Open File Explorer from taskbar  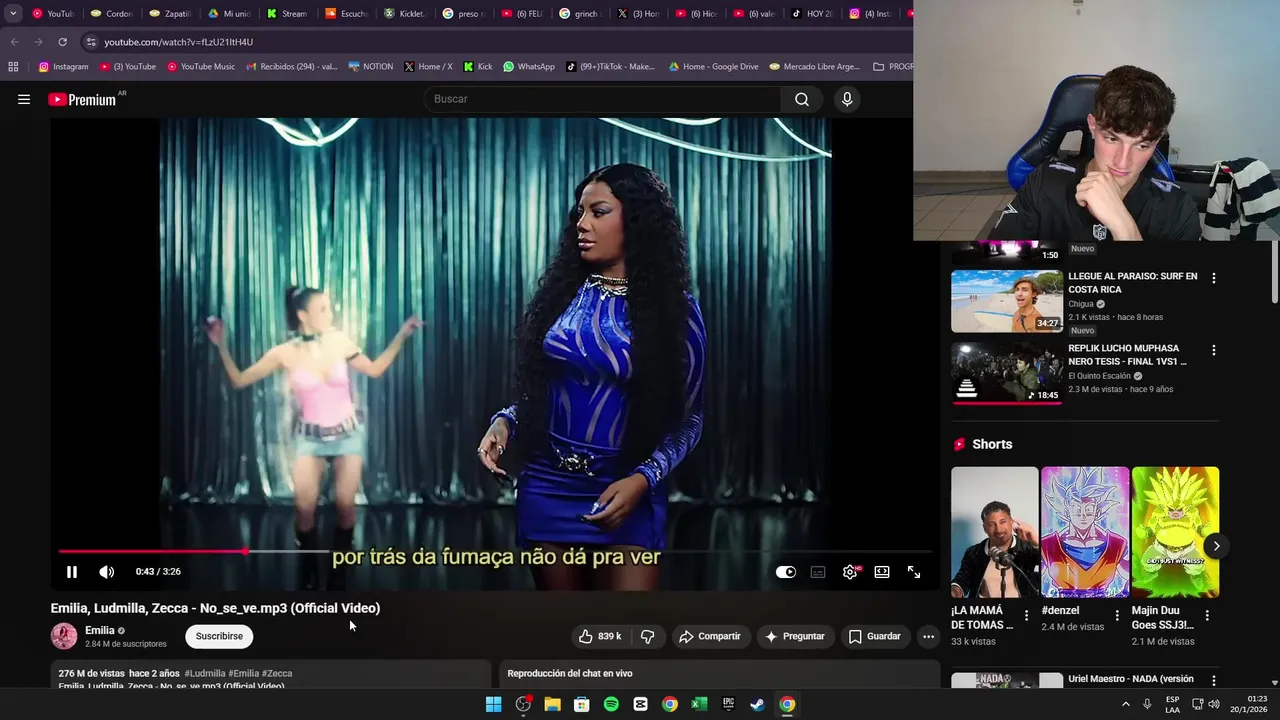point(552,704)
